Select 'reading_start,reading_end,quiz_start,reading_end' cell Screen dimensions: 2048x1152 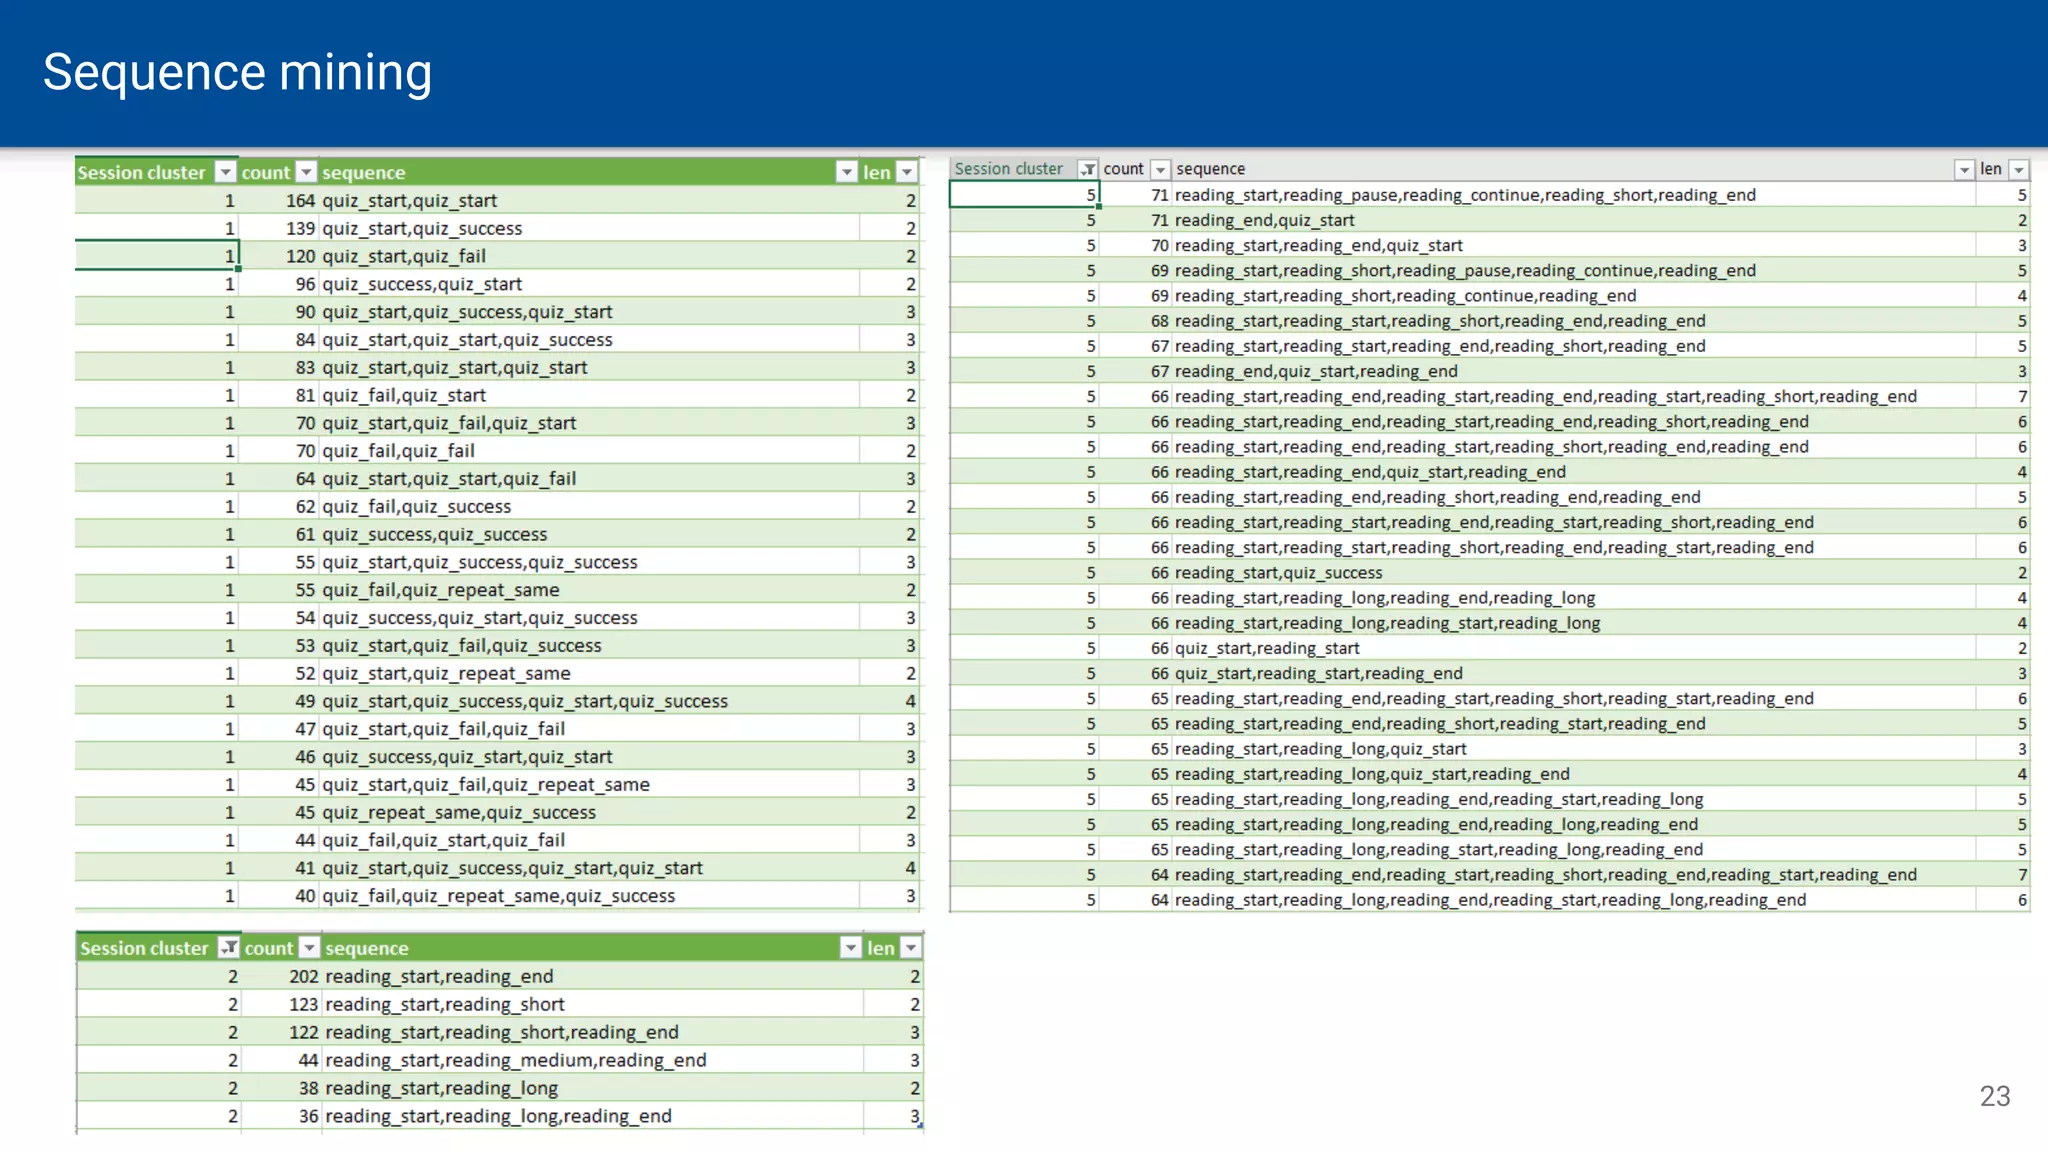[x=1574, y=472]
